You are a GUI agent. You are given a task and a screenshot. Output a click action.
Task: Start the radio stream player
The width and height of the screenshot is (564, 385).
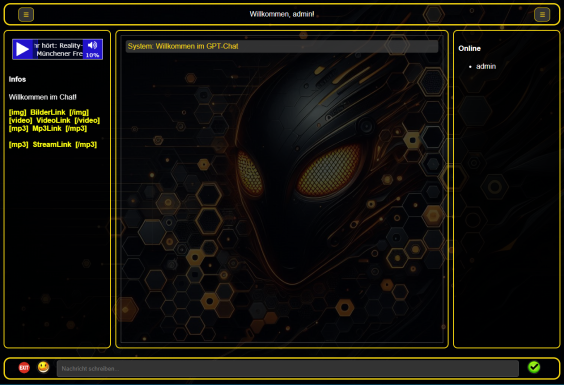[x=23, y=49]
